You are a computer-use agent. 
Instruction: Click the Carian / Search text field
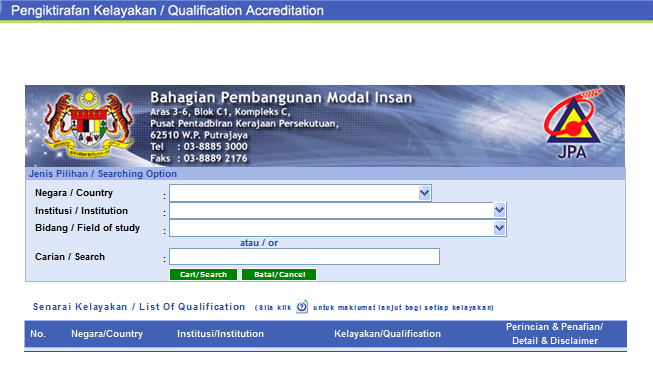coord(304,256)
